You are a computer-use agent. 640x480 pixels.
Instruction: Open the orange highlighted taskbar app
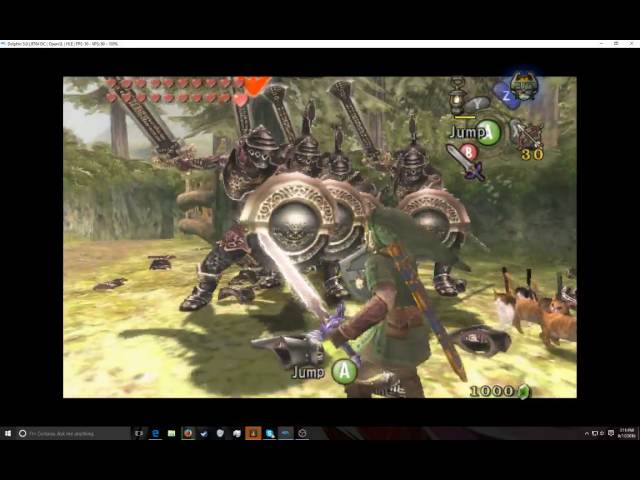[x=253, y=433]
